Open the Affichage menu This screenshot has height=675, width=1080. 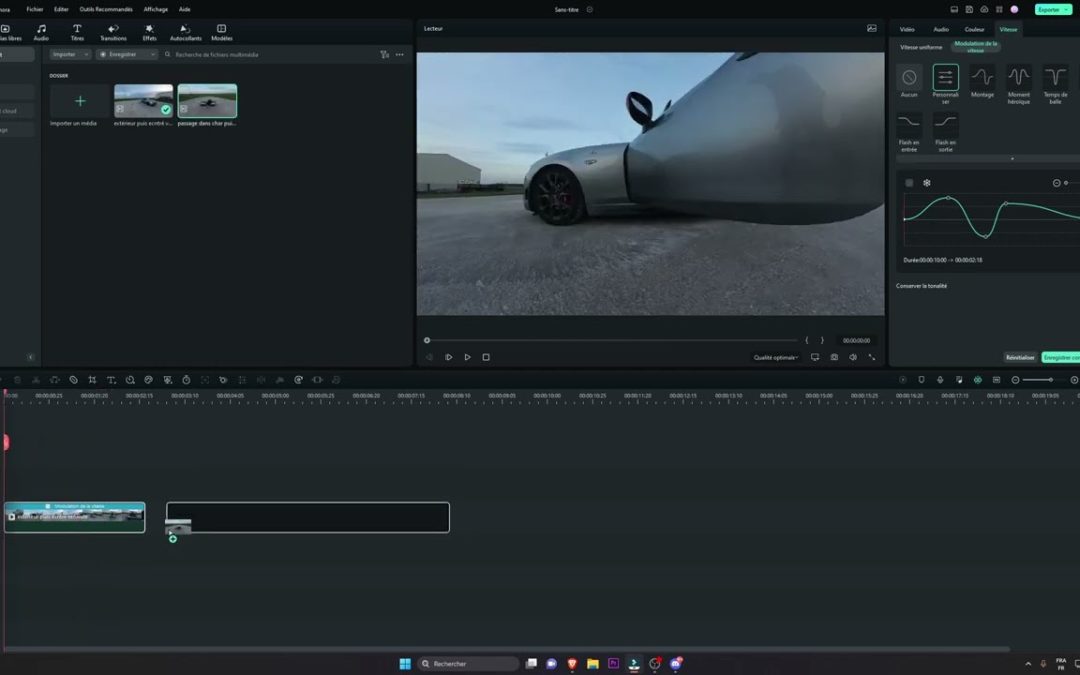click(156, 10)
